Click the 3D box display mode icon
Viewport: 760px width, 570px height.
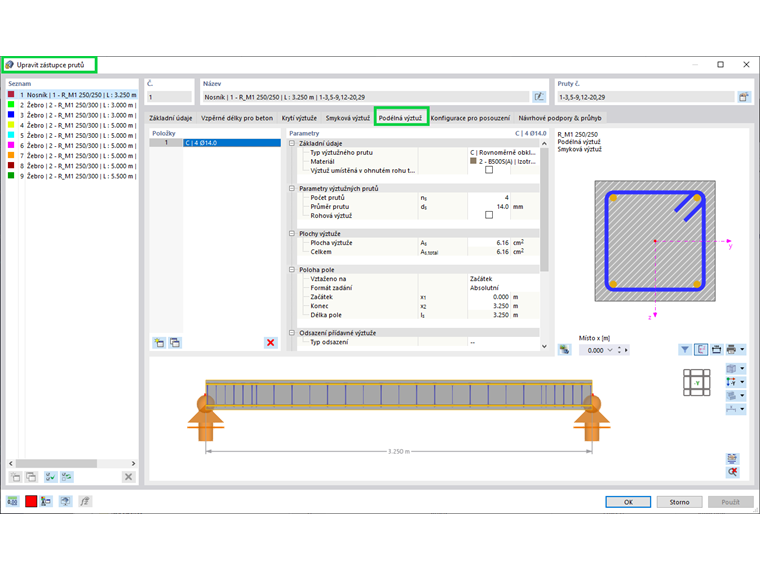coord(731,368)
